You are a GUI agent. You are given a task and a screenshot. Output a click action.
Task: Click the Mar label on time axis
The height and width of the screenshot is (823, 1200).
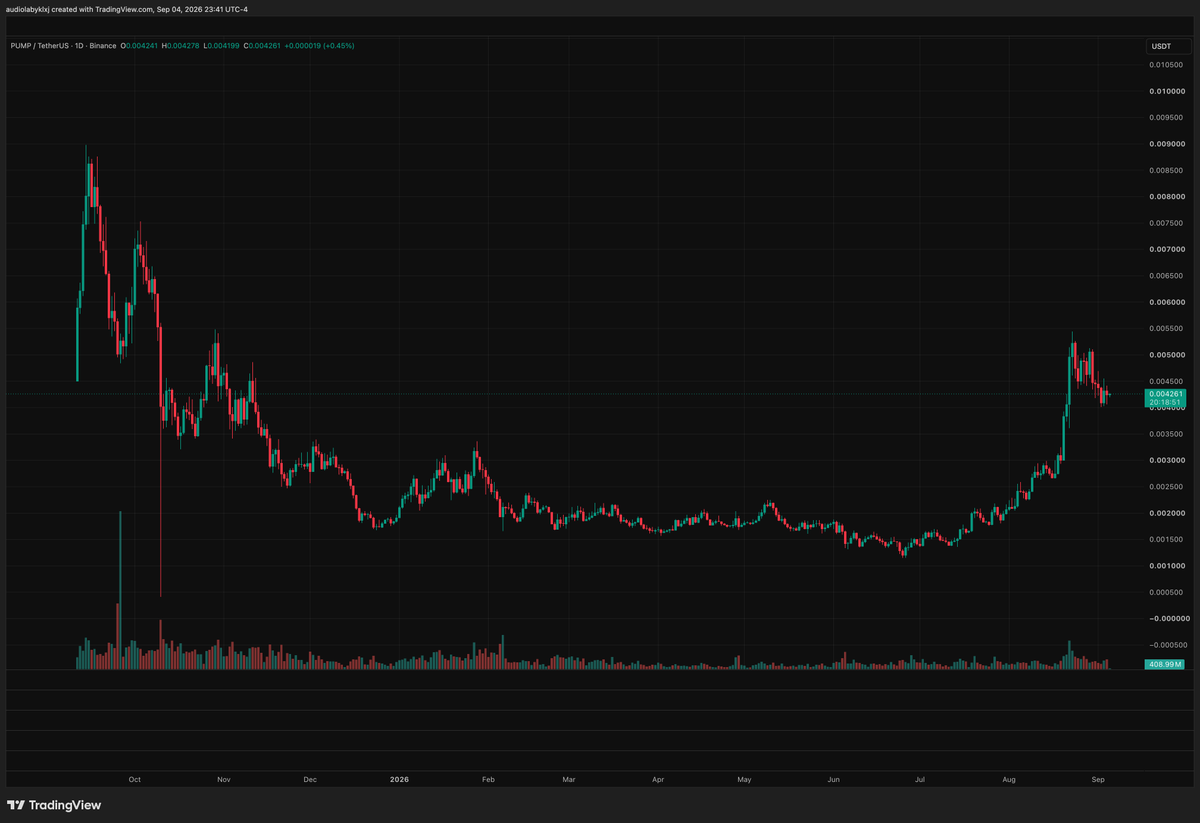568,779
